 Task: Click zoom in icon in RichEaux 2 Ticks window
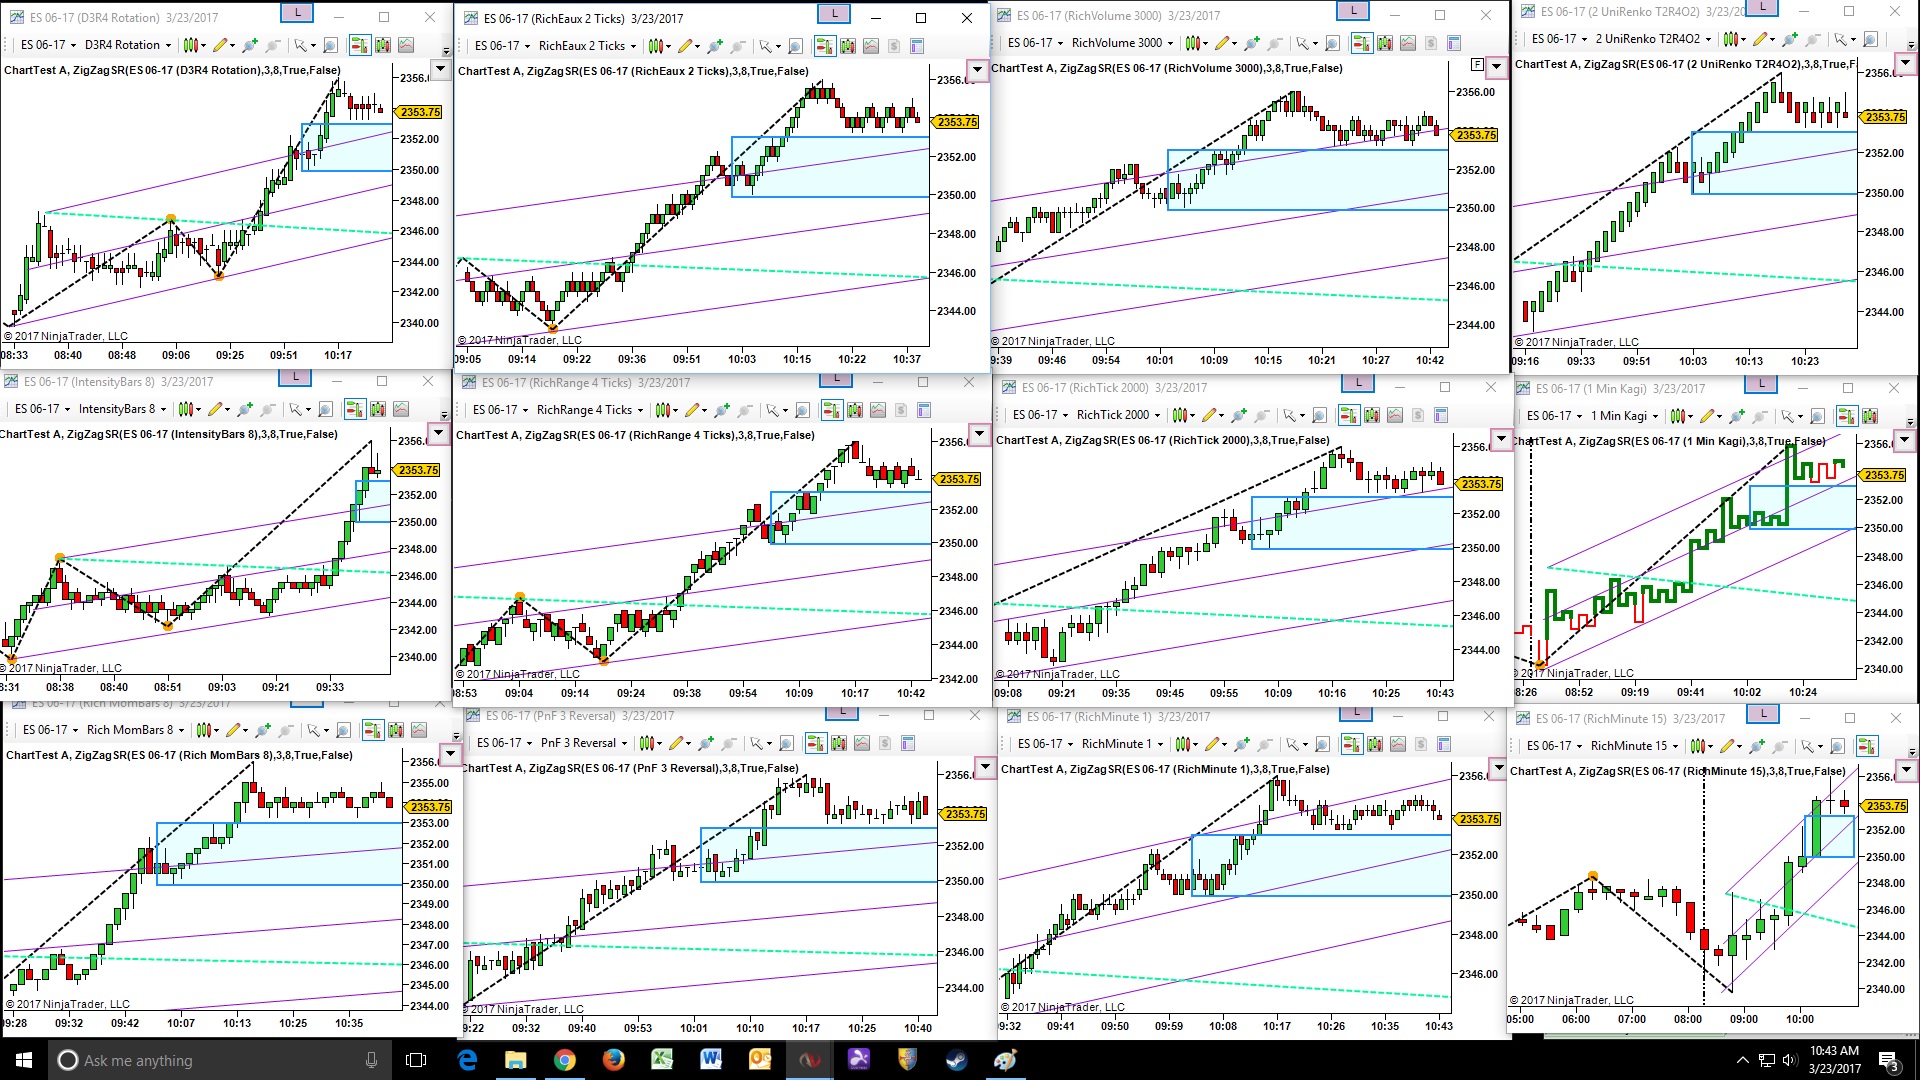coord(714,46)
